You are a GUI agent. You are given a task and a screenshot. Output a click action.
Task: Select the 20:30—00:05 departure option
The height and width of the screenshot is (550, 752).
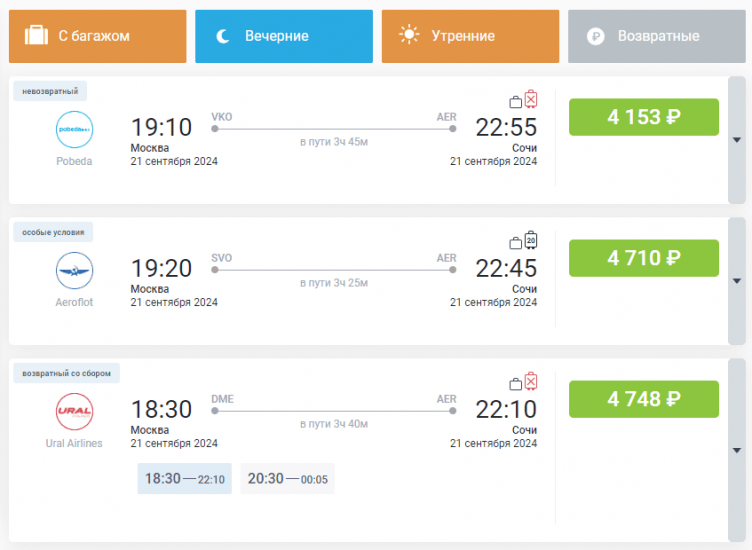pyautogui.click(x=287, y=479)
